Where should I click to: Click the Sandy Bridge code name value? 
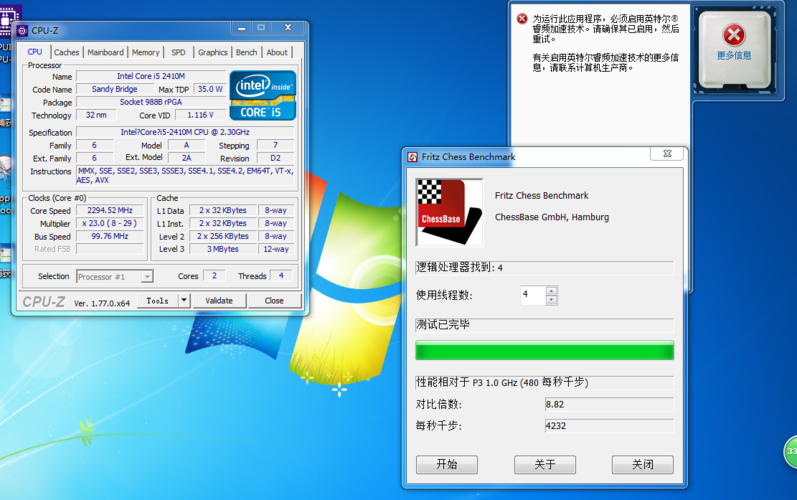click(x=114, y=89)
